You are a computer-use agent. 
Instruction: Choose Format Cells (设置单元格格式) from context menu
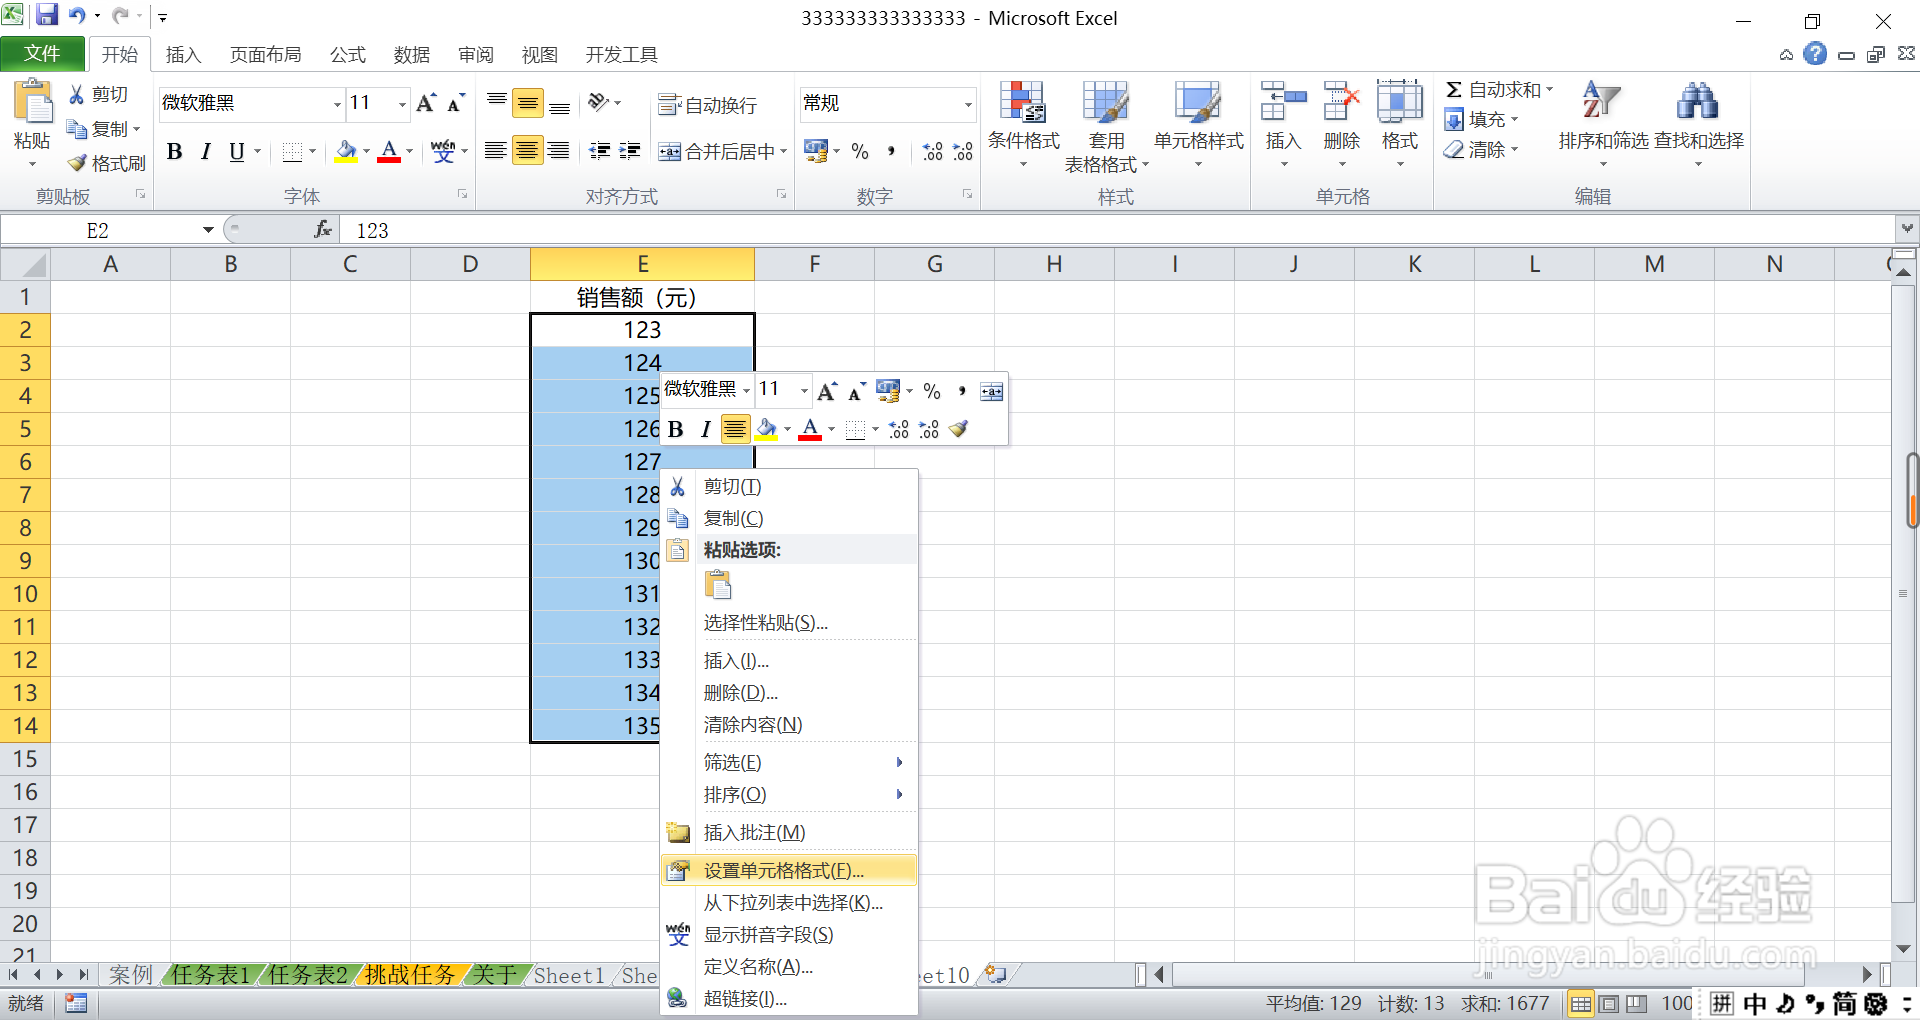(789, 871)
